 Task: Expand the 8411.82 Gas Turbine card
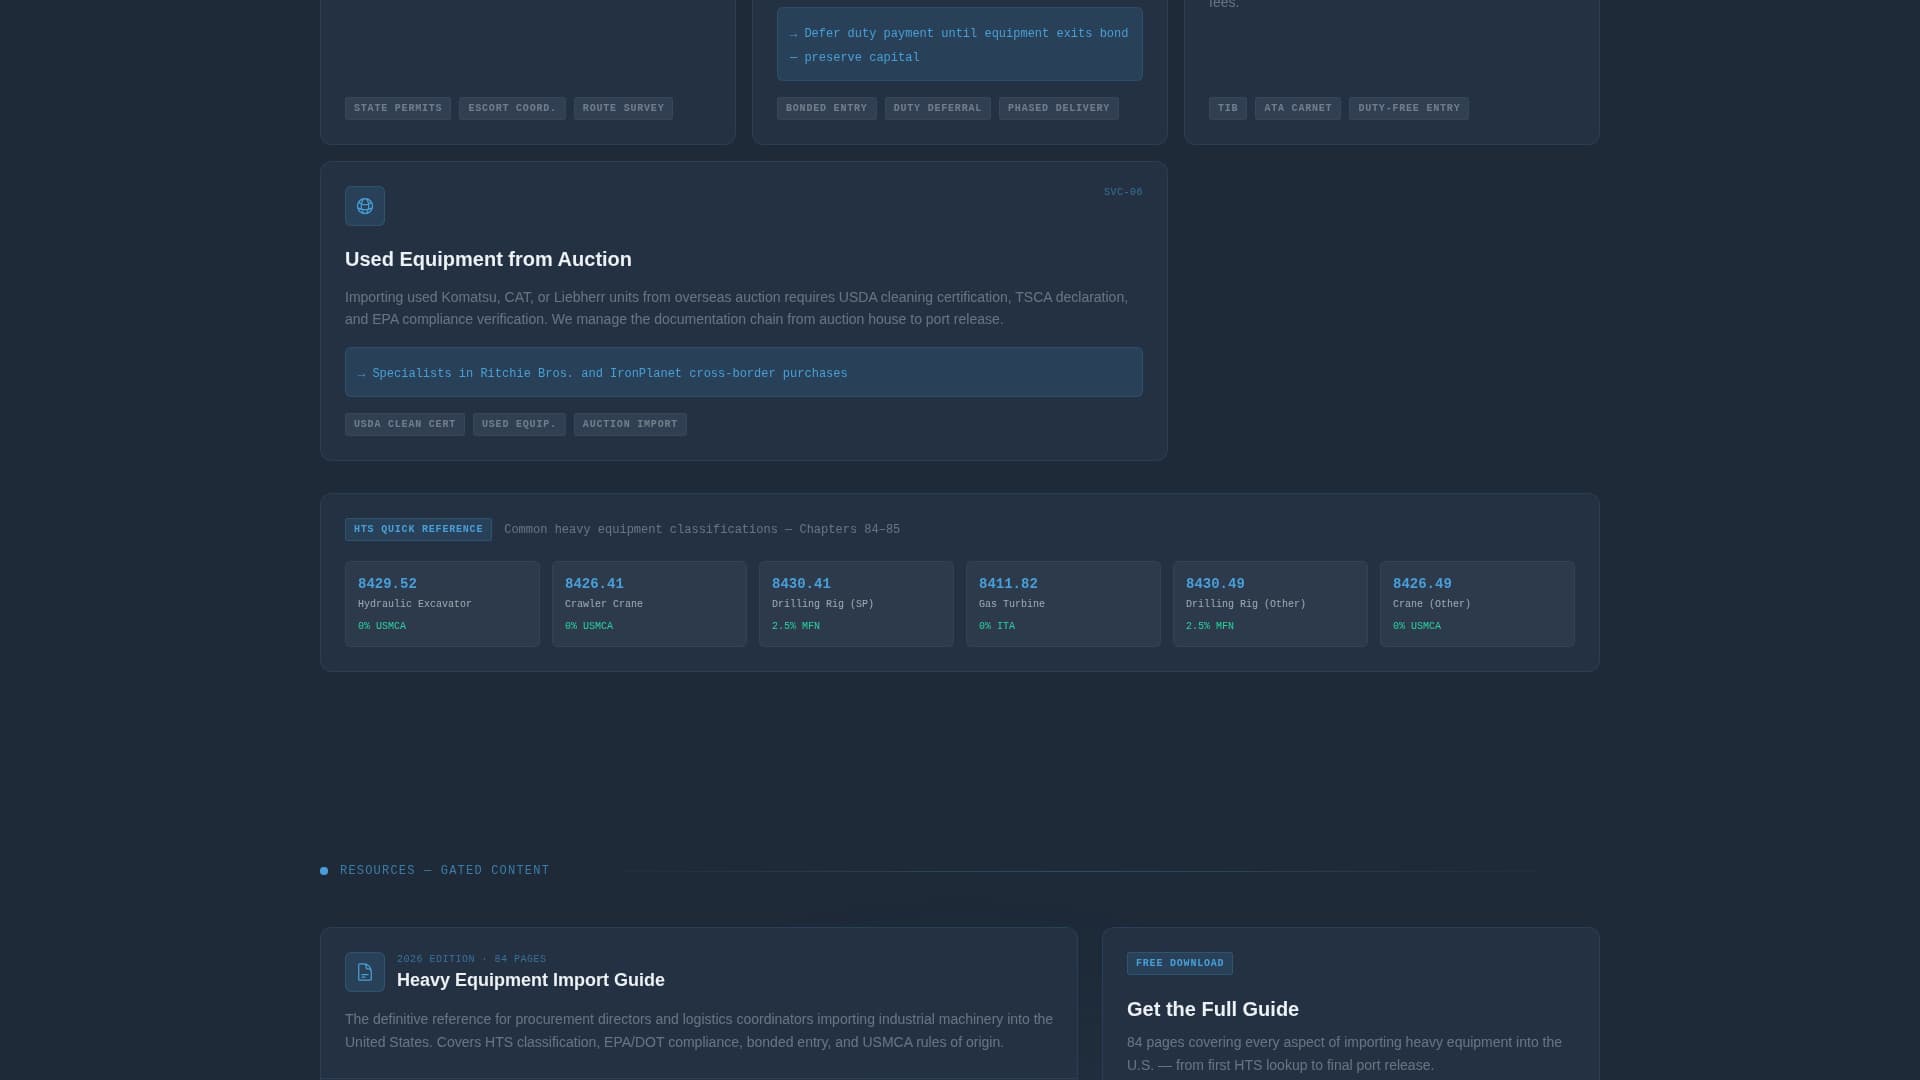1062,604
